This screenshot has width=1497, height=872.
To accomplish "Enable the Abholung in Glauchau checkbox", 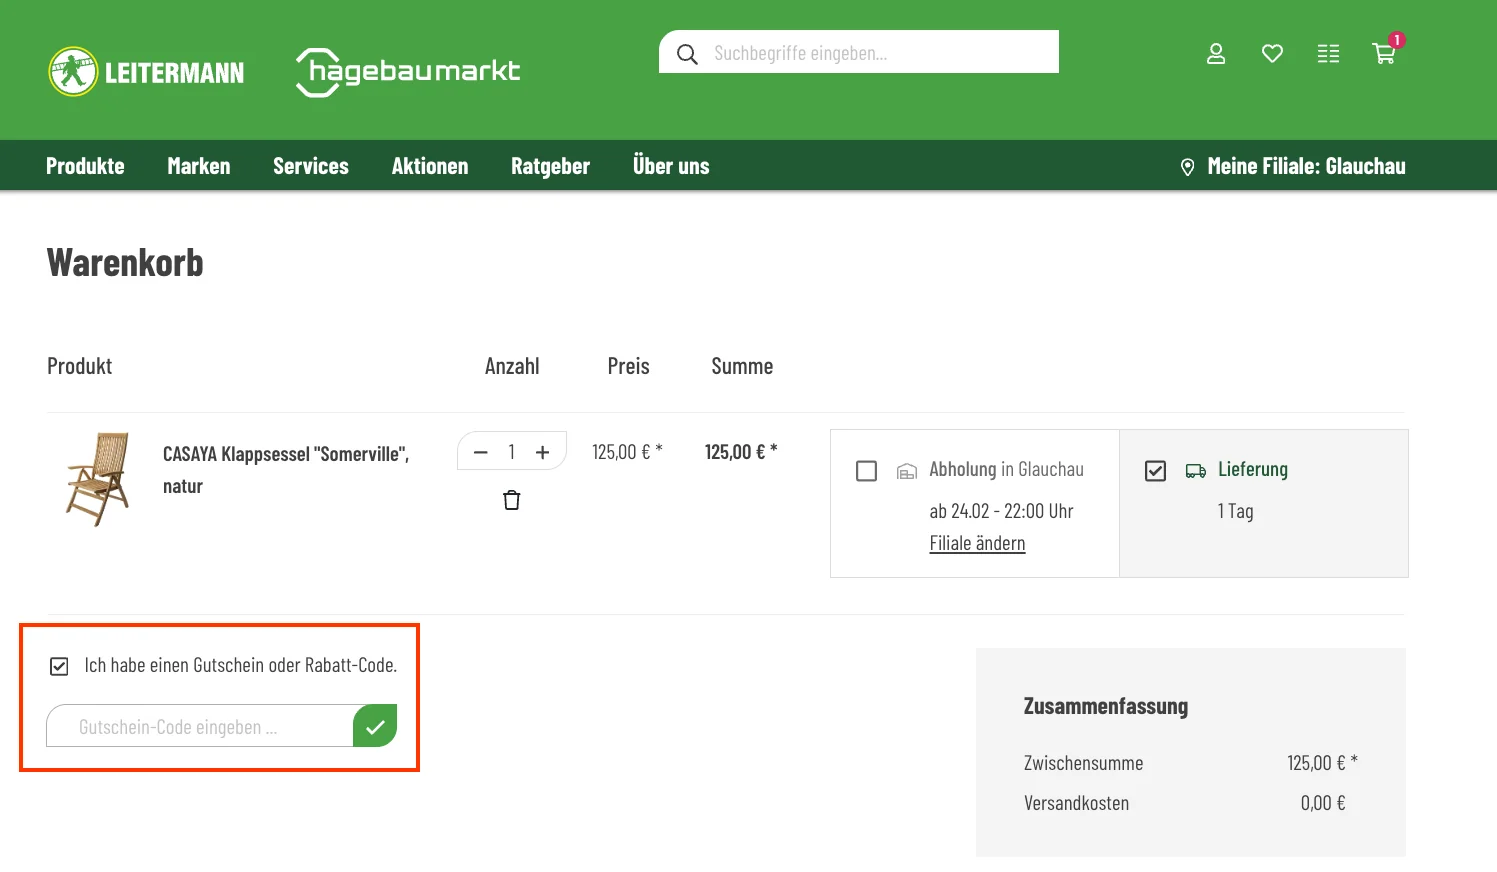I will coord(866,470).
